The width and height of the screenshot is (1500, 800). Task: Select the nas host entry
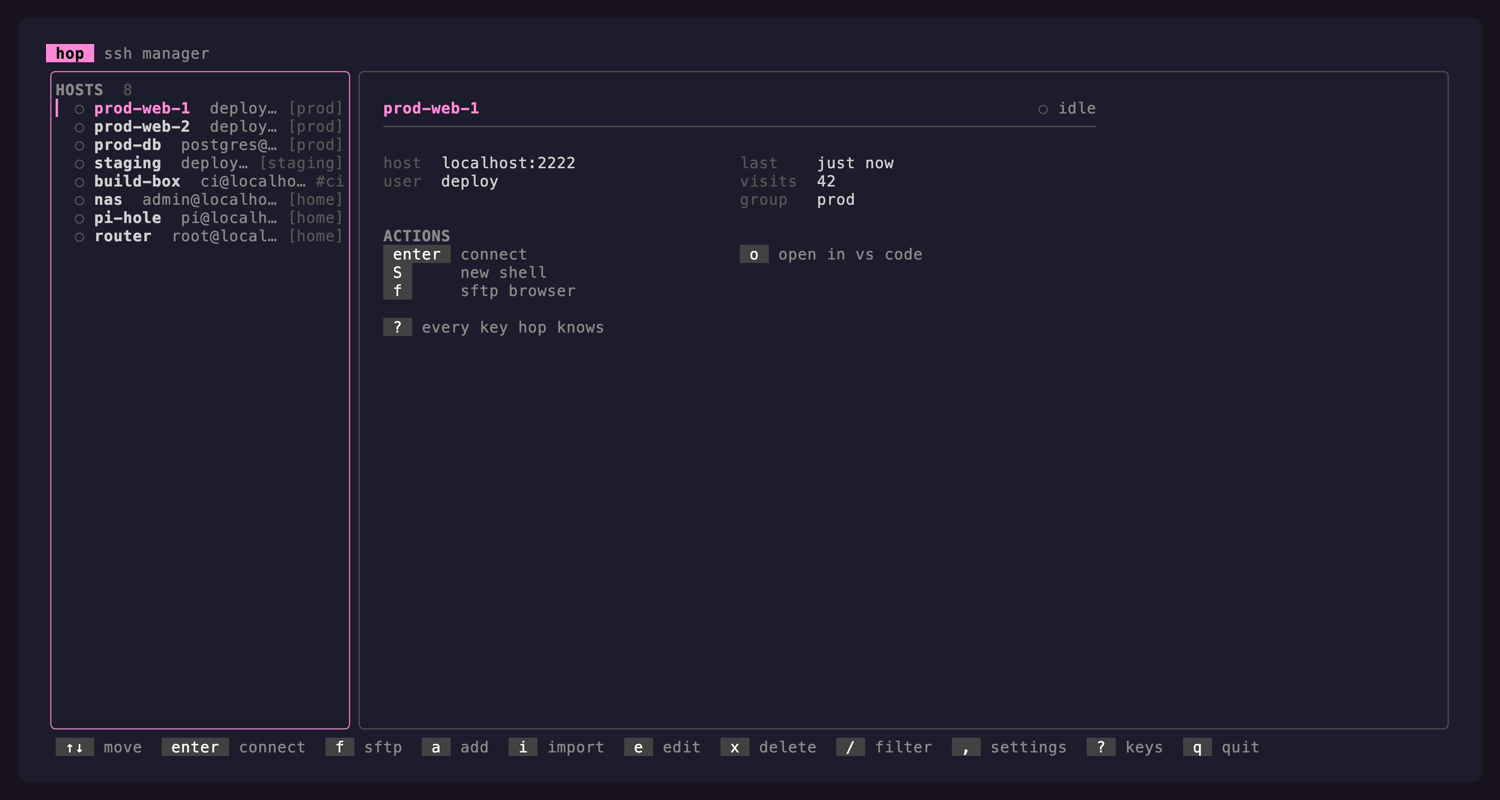pyautogui.click(x=200, y=199)
